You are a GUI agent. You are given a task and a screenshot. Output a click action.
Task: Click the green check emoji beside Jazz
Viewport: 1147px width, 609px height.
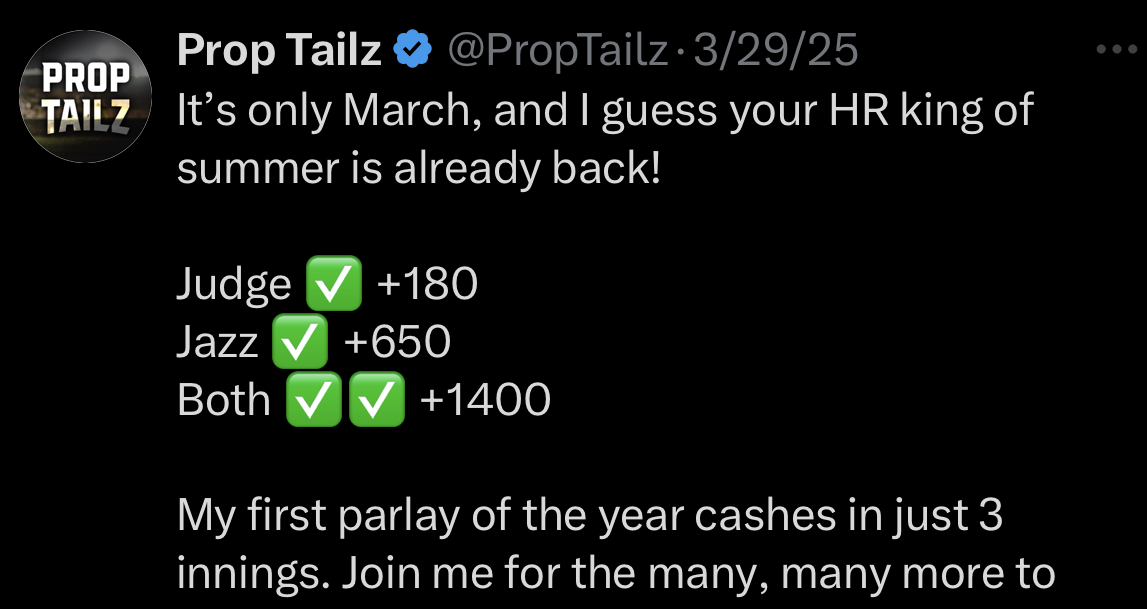pyautogui.click(x=300, y=341)
